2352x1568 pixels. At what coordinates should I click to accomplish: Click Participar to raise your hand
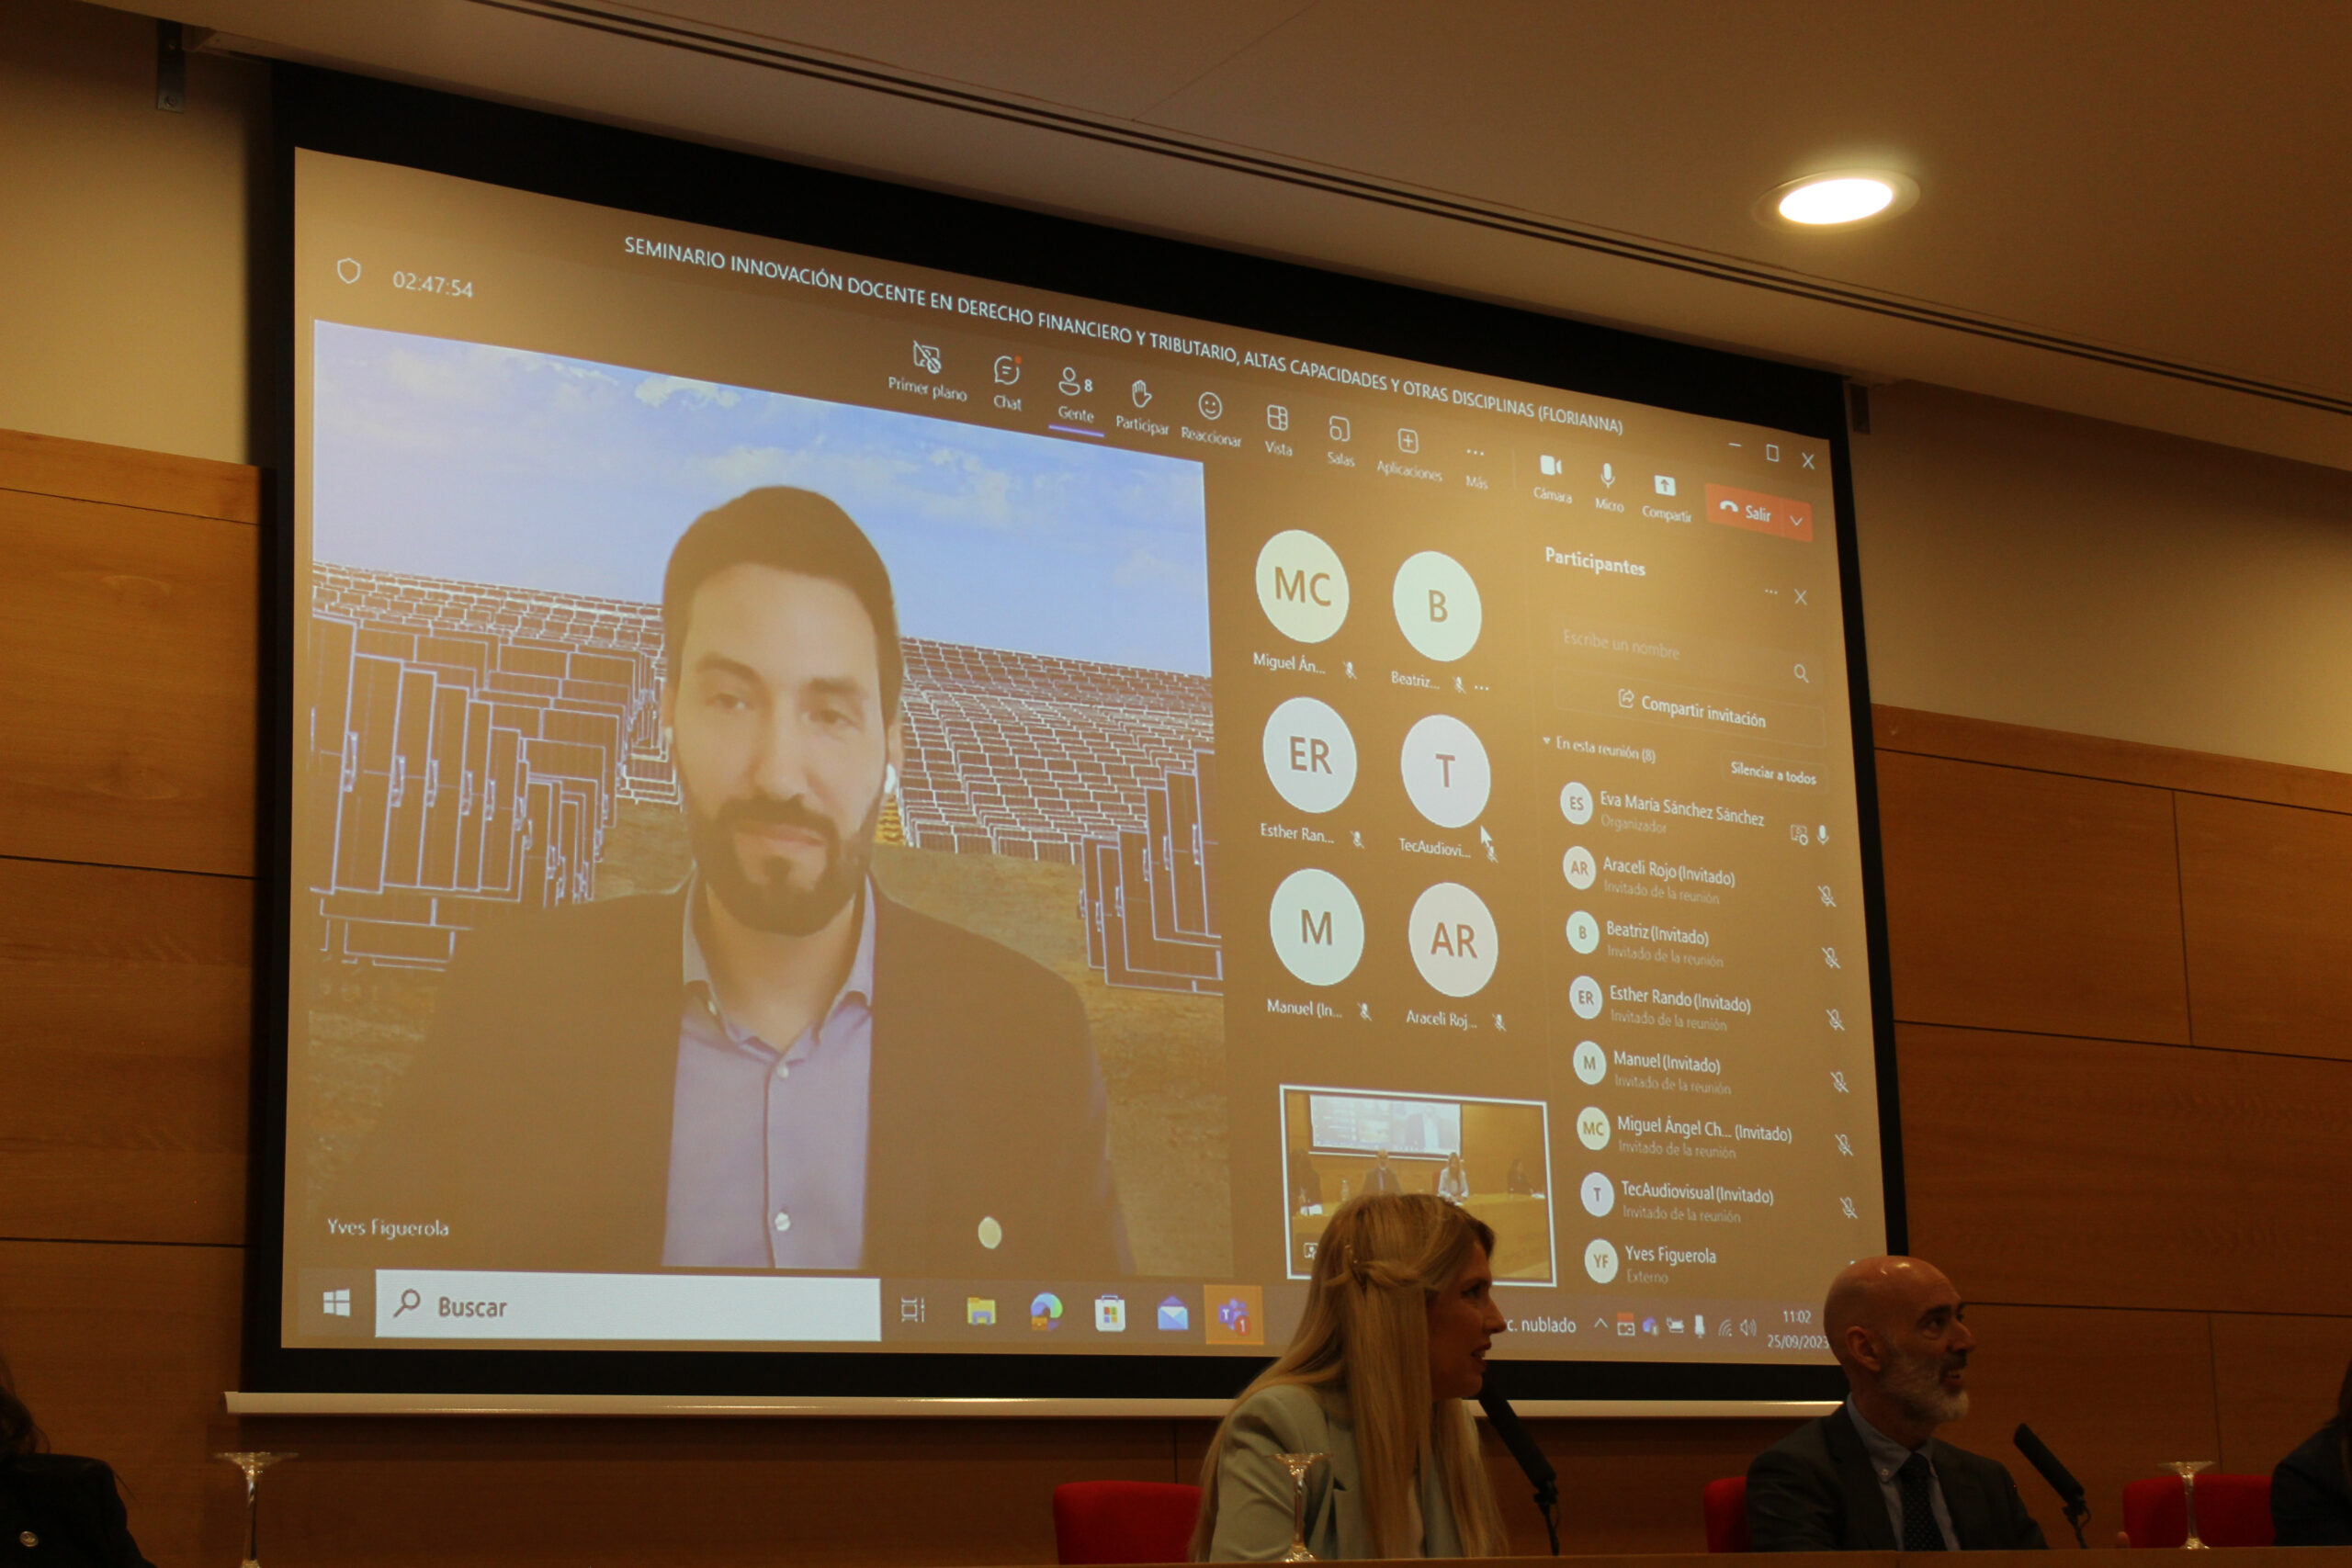click(1141, 407)
